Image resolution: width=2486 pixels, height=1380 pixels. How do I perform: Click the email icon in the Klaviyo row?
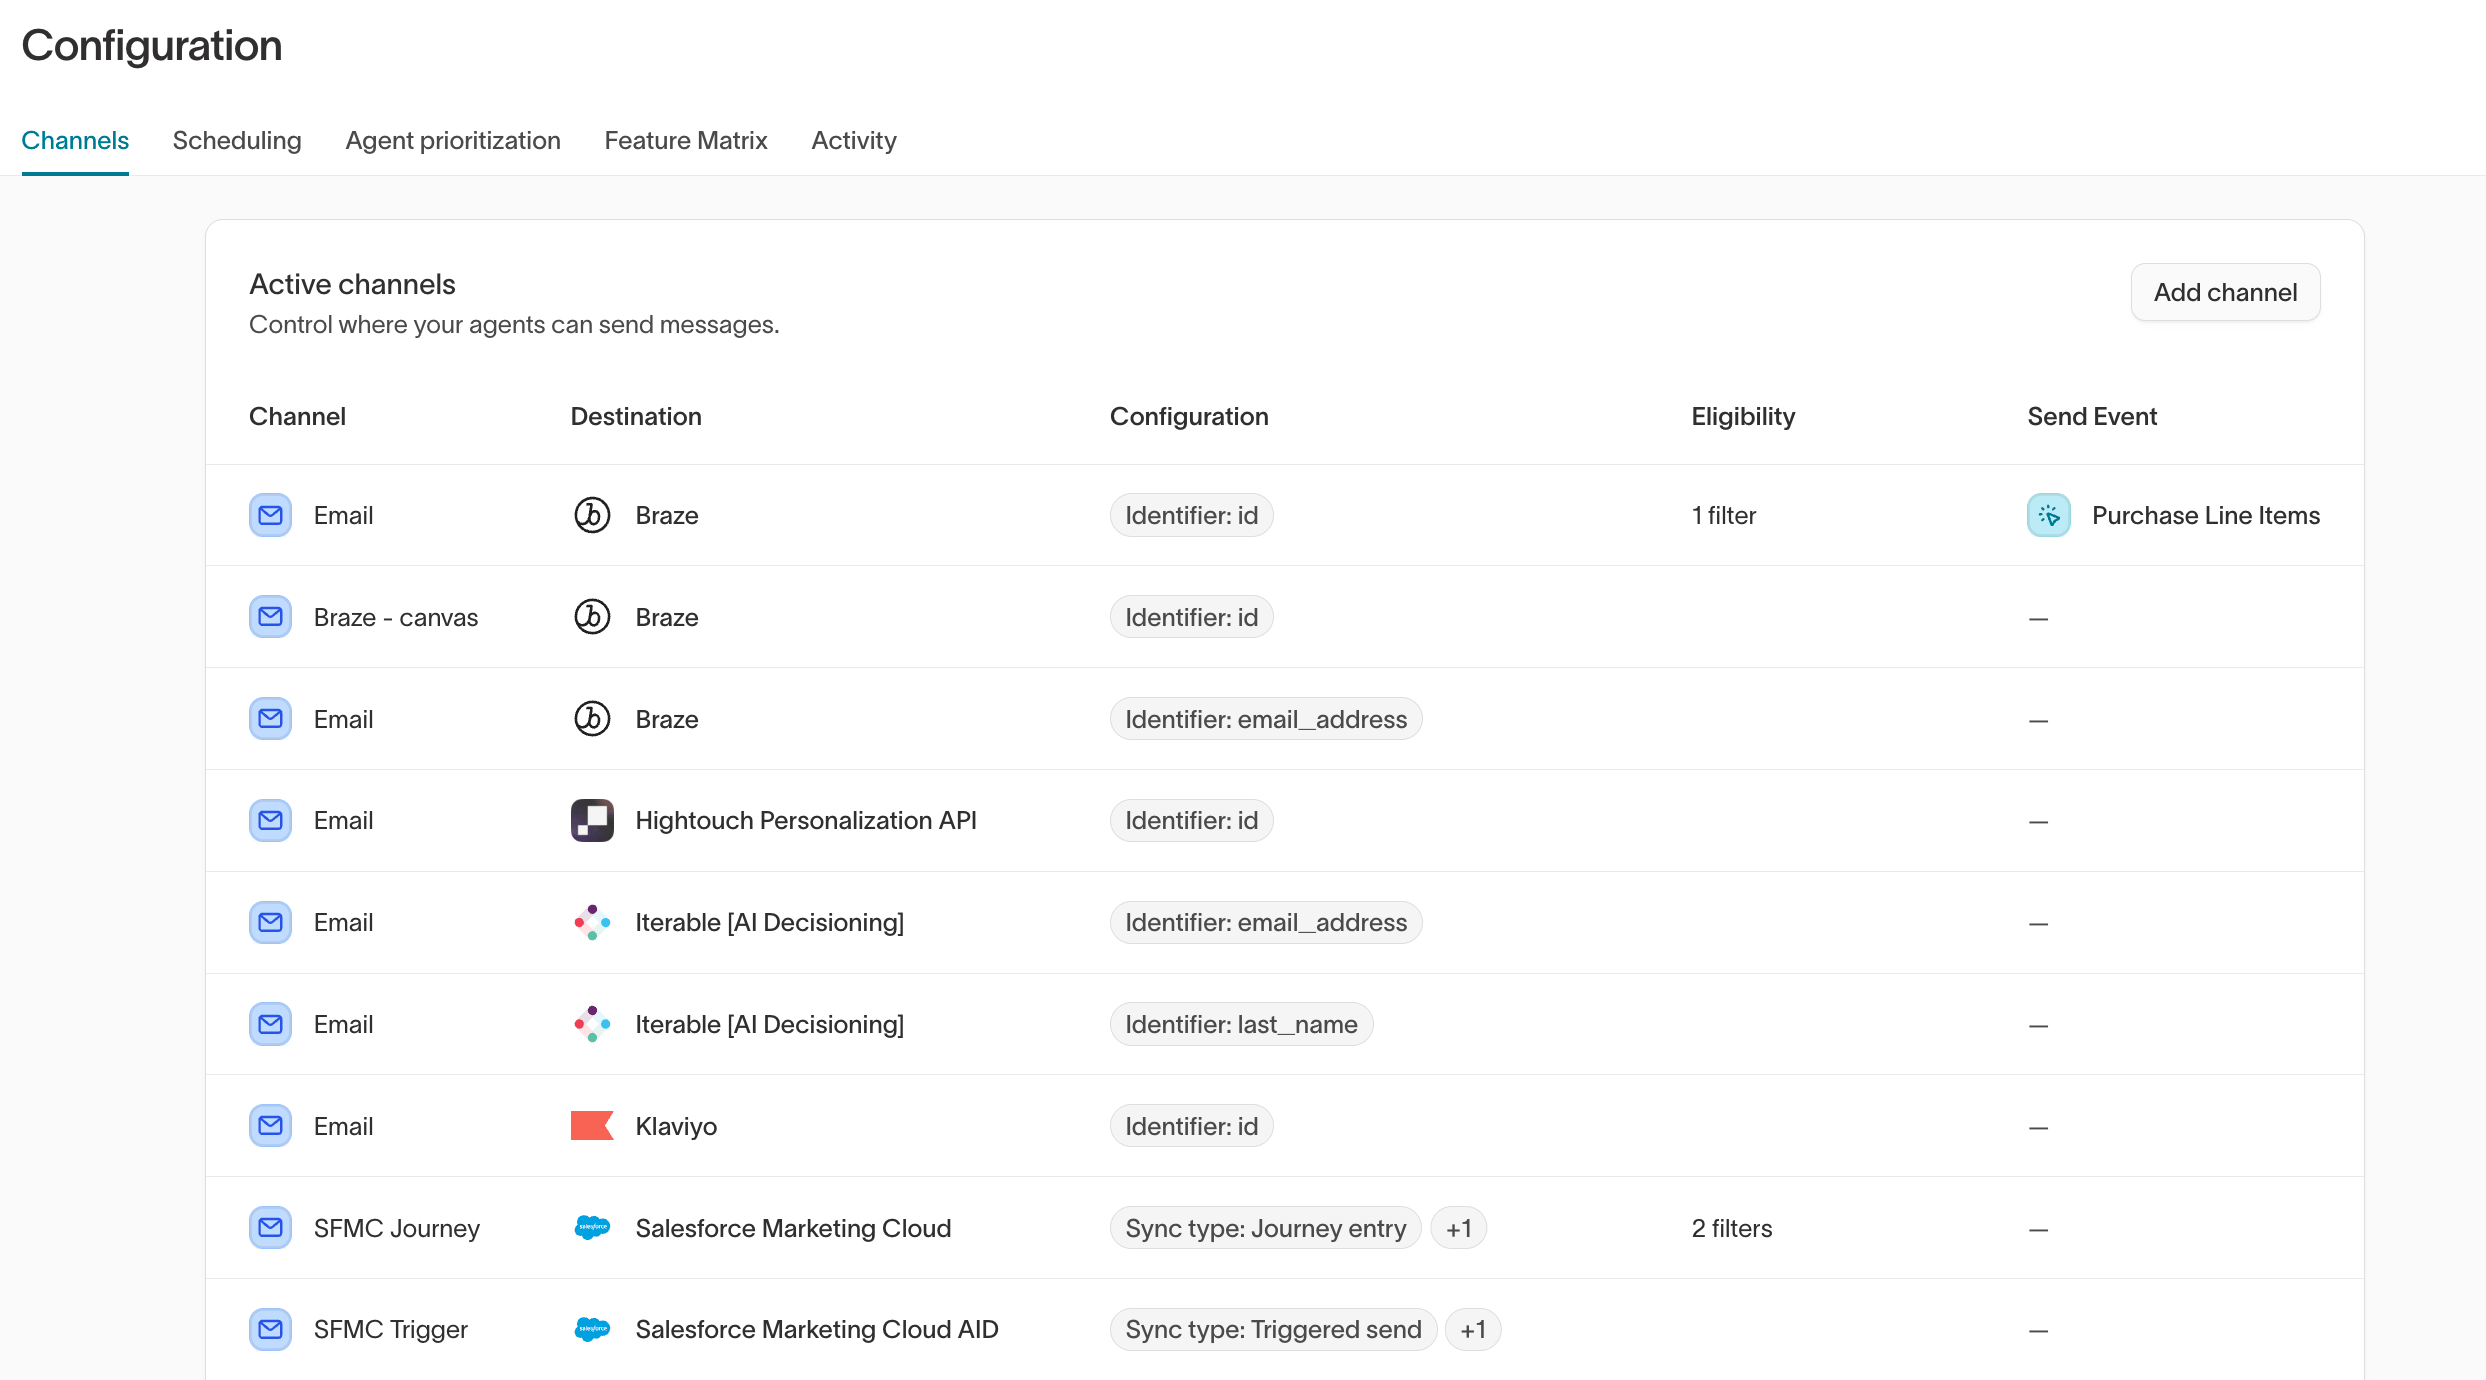[270, 1126]
